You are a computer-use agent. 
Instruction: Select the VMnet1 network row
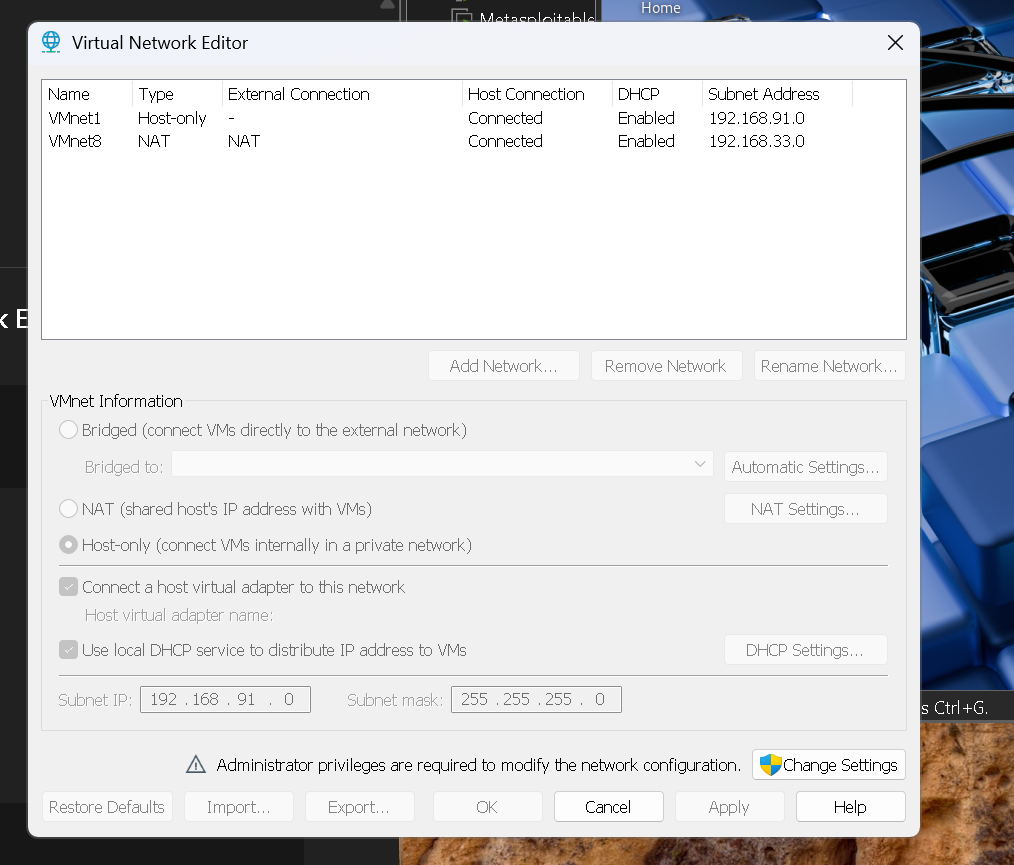(200, 118)
